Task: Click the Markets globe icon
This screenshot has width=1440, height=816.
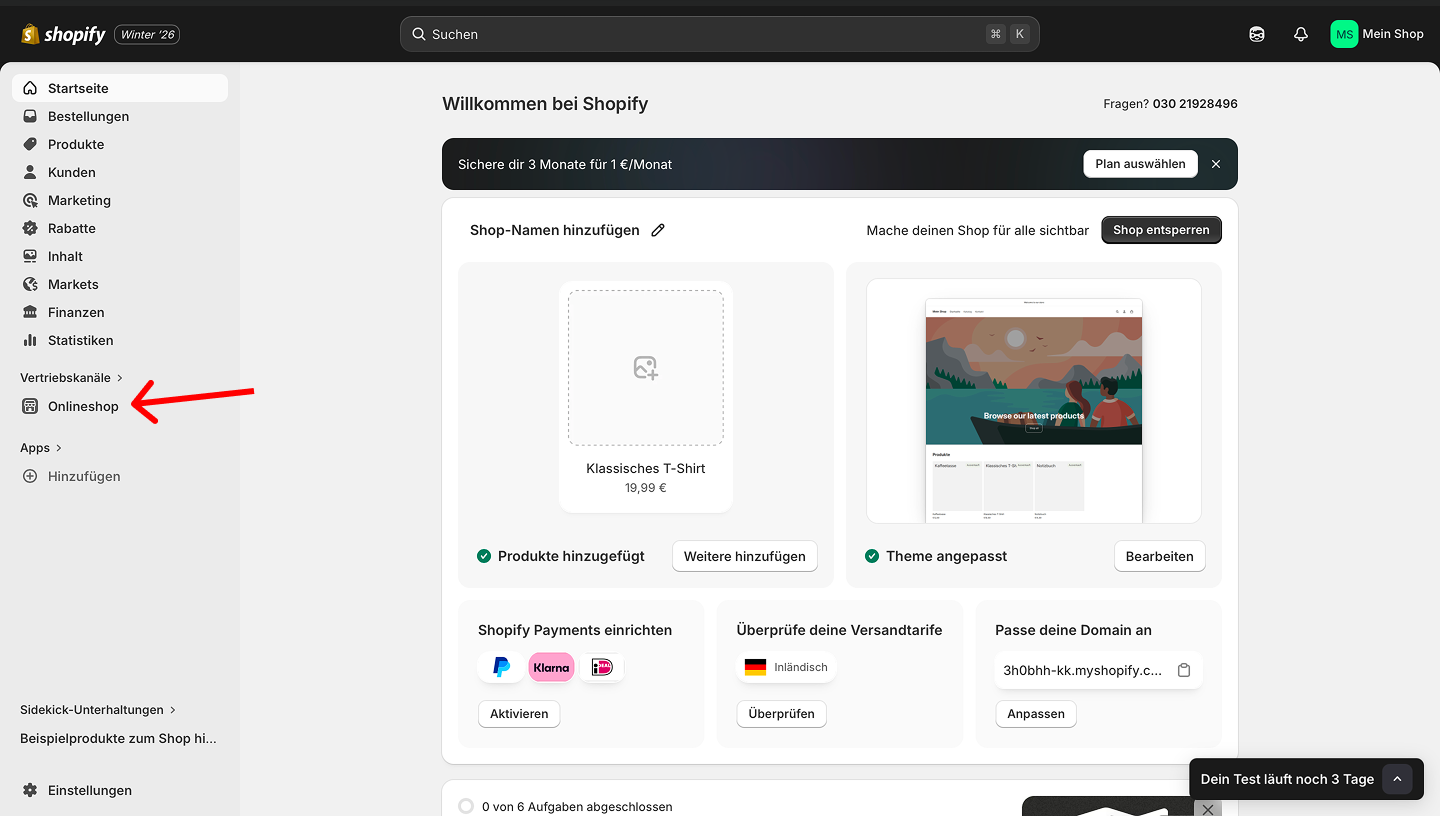Action: 30,284
